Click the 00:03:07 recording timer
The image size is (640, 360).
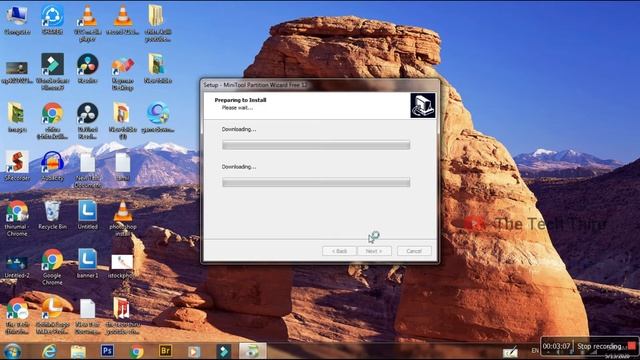556,346
